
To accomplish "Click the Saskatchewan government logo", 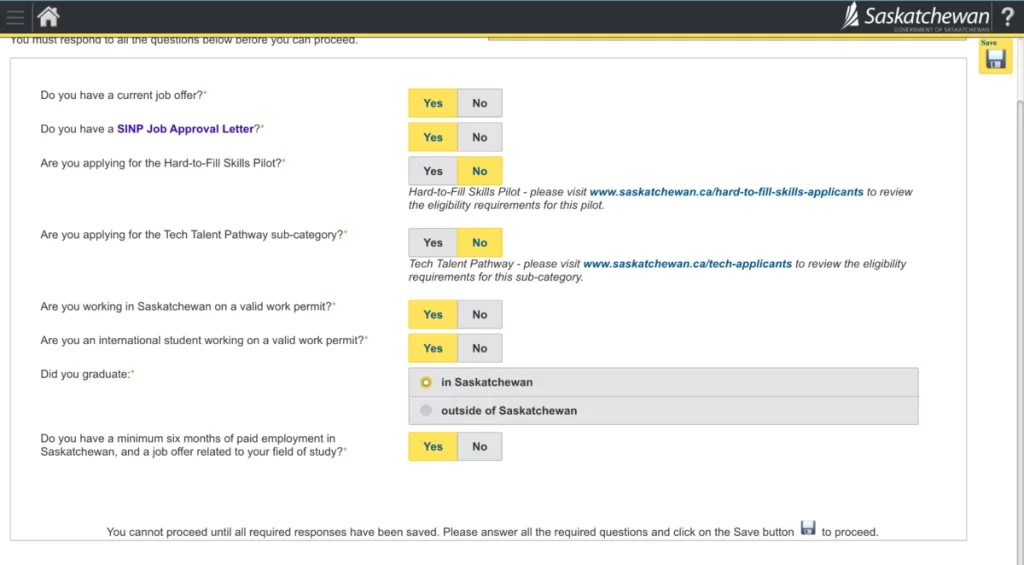I will click(x=916, y=16).
